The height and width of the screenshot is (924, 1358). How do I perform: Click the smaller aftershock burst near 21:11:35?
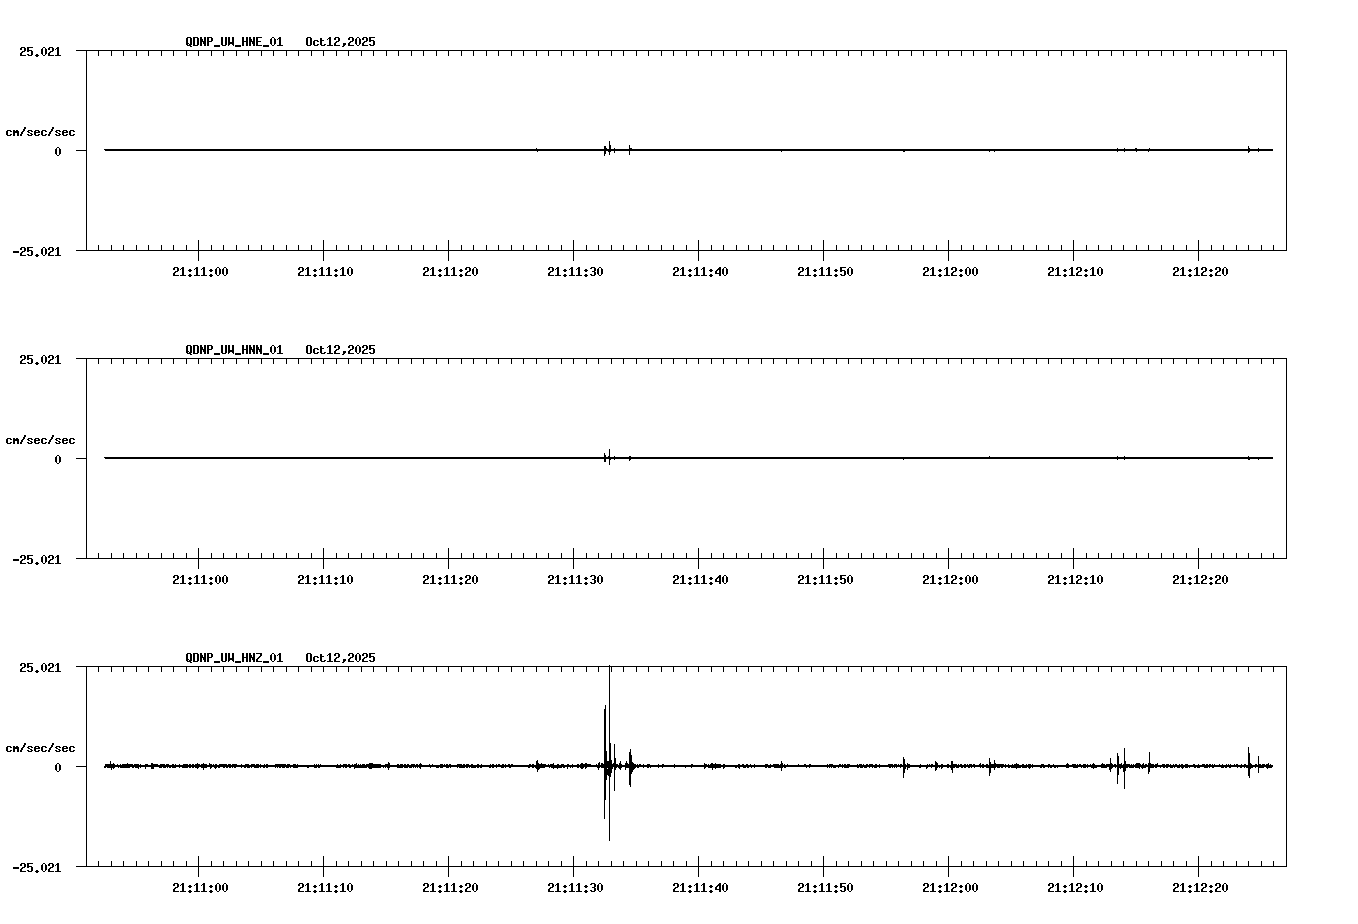click(x=631, y=765)
